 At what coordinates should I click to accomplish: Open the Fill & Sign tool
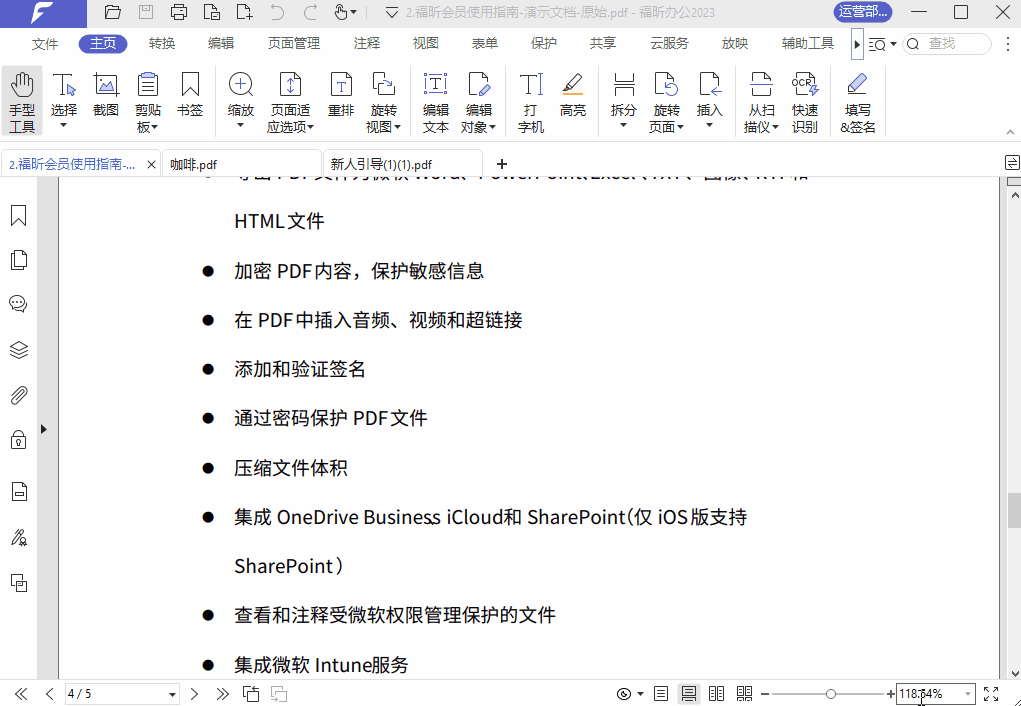[857, 100]
